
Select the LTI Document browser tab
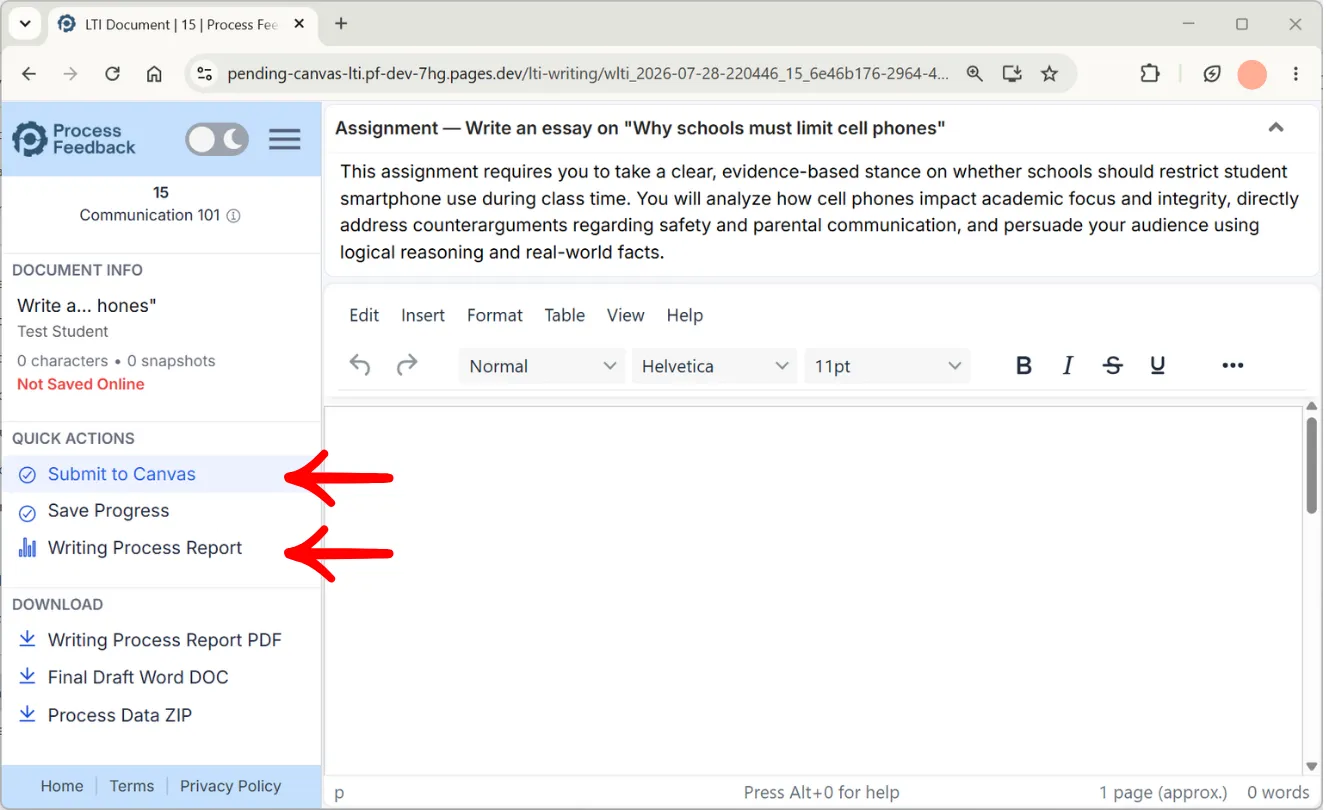(182, 24)
